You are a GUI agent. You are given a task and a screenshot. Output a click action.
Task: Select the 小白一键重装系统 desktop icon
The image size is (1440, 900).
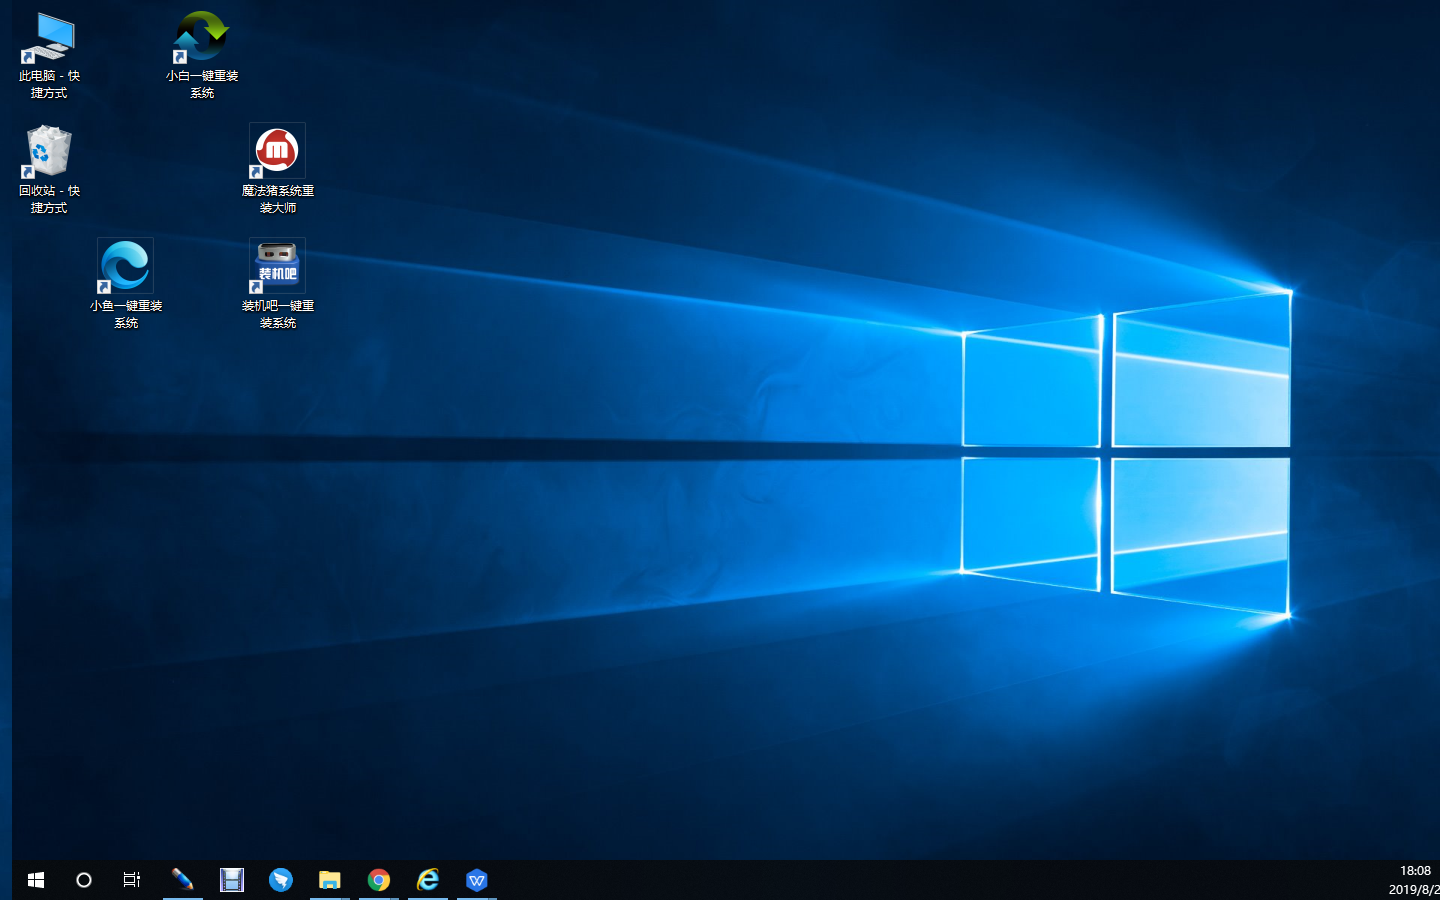click(x=201, y=40)
